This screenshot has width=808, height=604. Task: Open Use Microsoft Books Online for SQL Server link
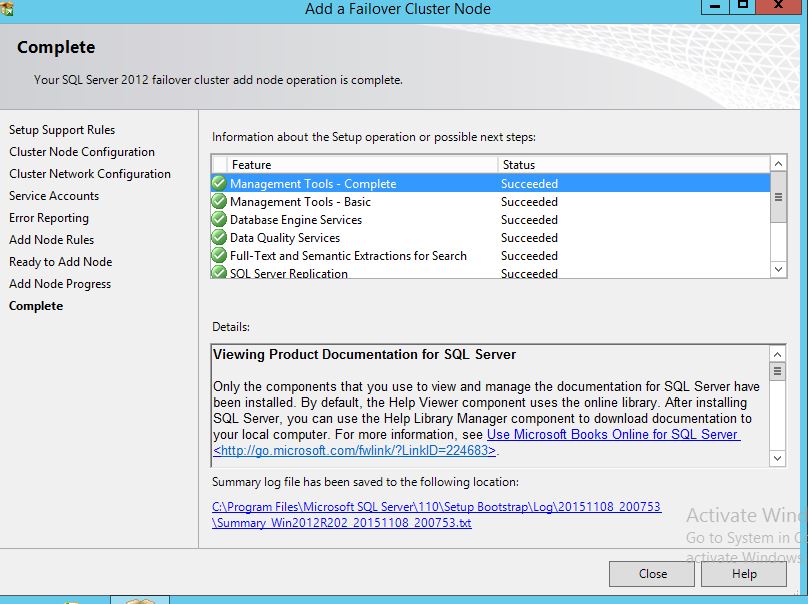pyautogui.click(x=613, y=434)
